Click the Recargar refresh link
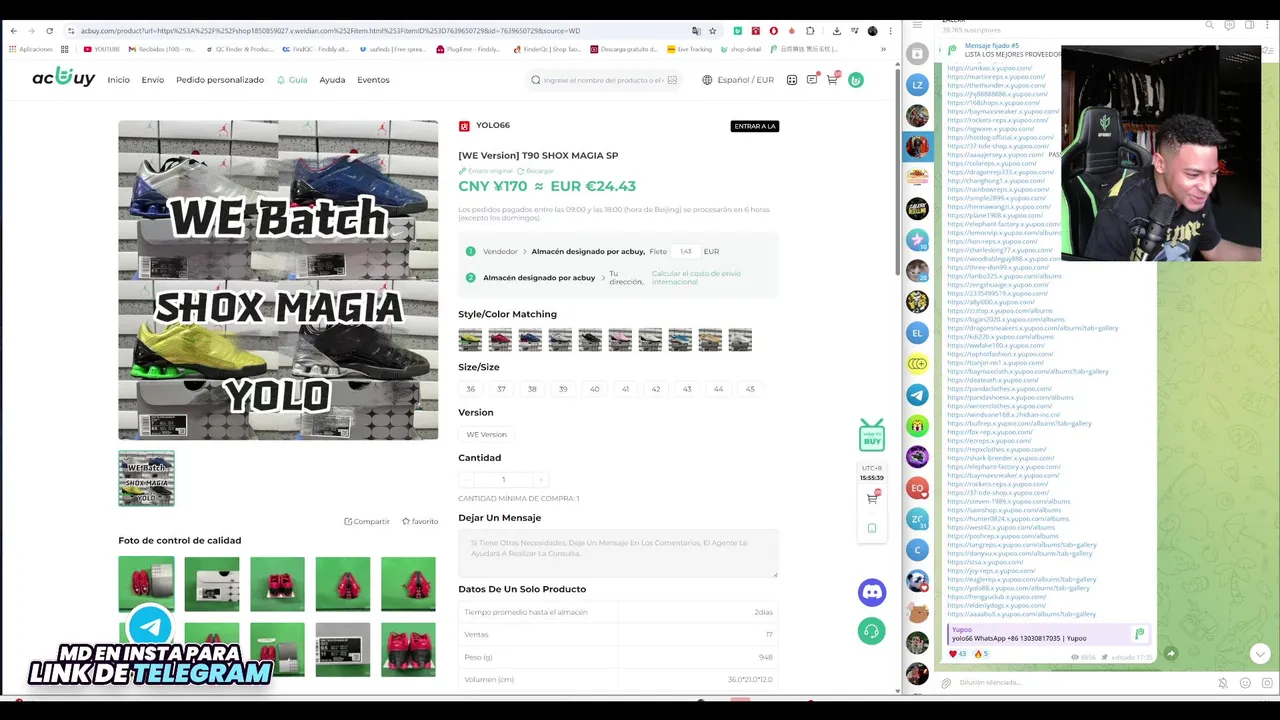This screenshot has height=720, width=1280. click(536, 171)
